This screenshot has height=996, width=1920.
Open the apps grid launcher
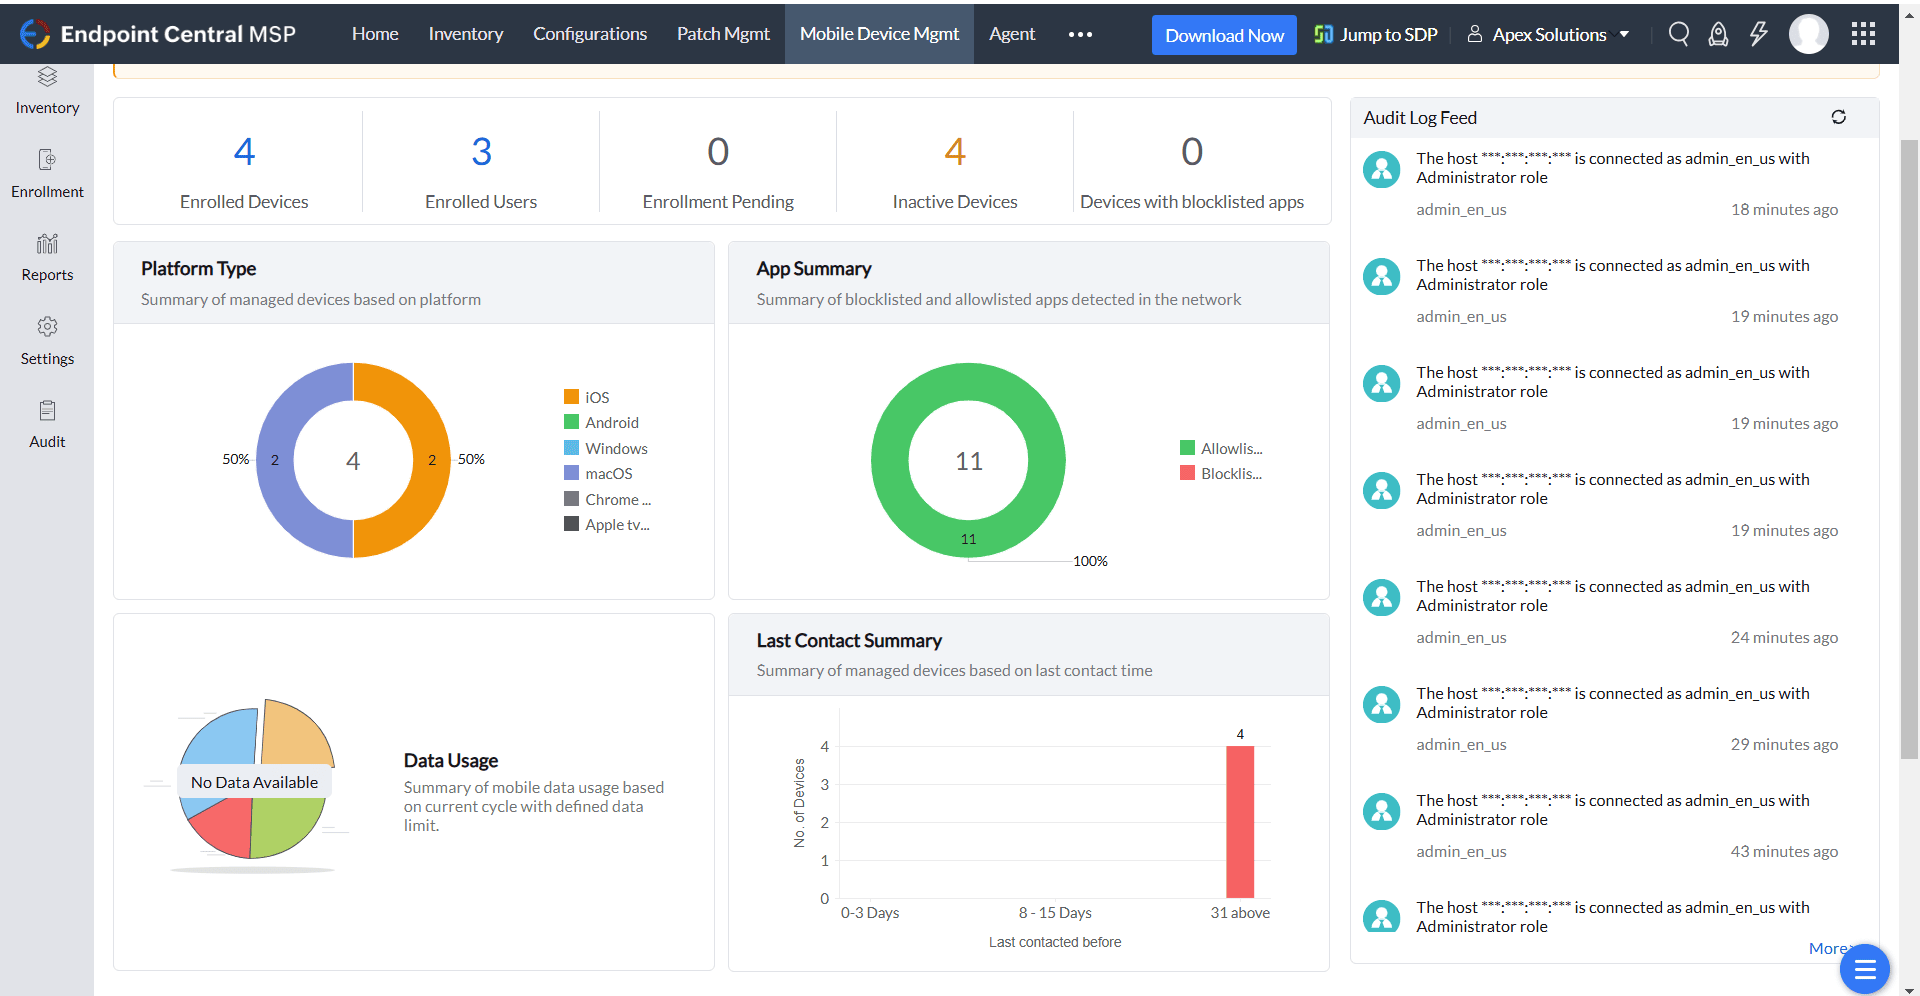click(x=1862, y=33)
